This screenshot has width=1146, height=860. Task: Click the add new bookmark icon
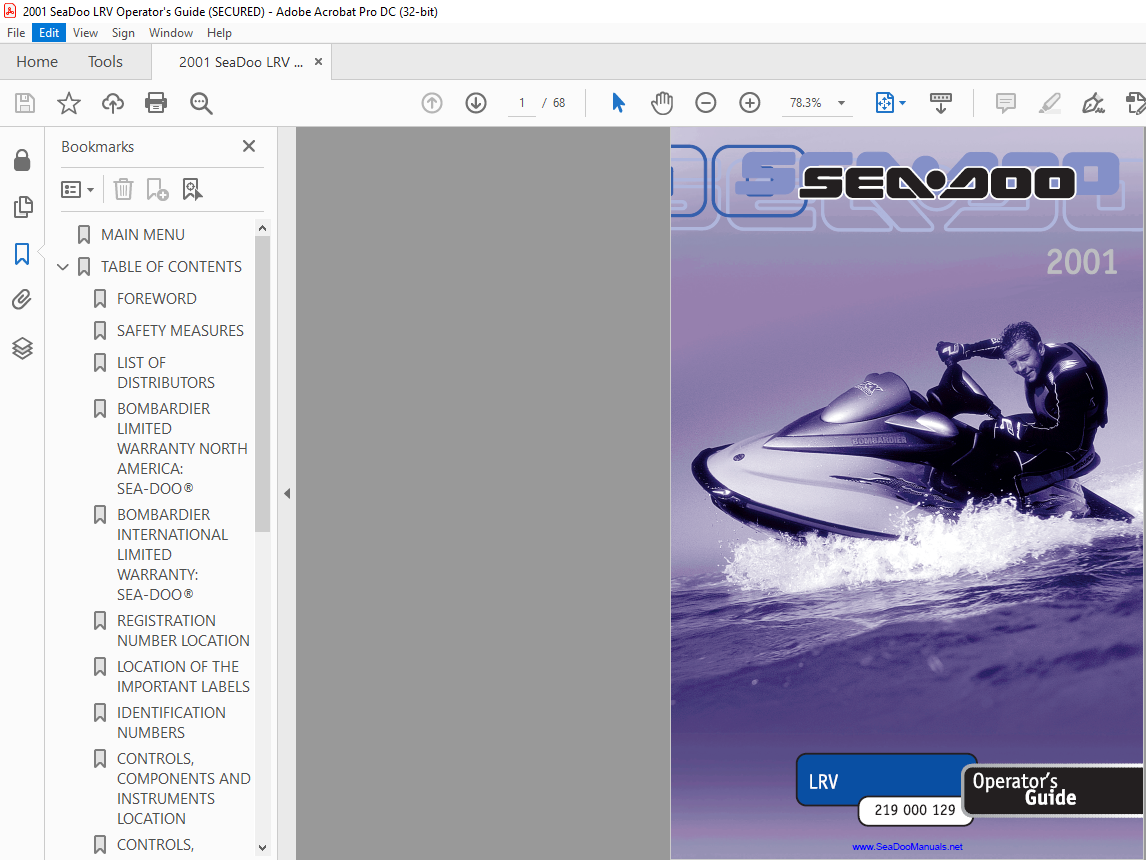point(157,190)
